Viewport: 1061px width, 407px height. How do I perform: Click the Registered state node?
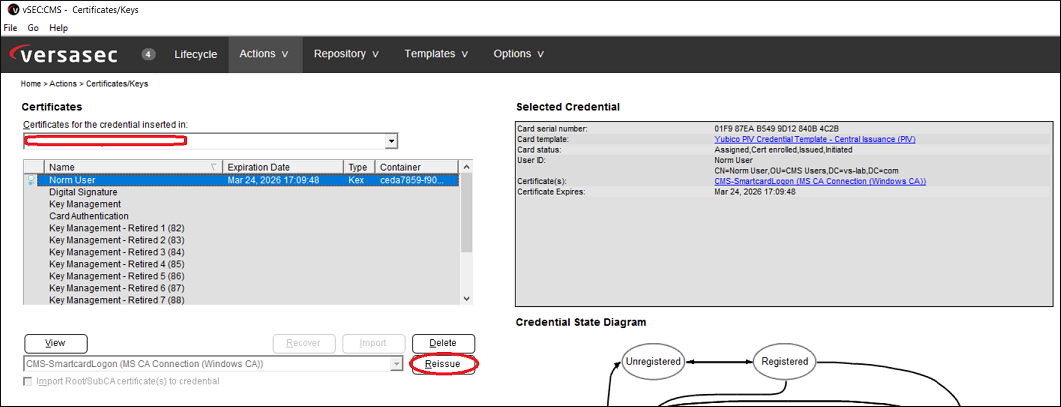click(x=784, y=361)
